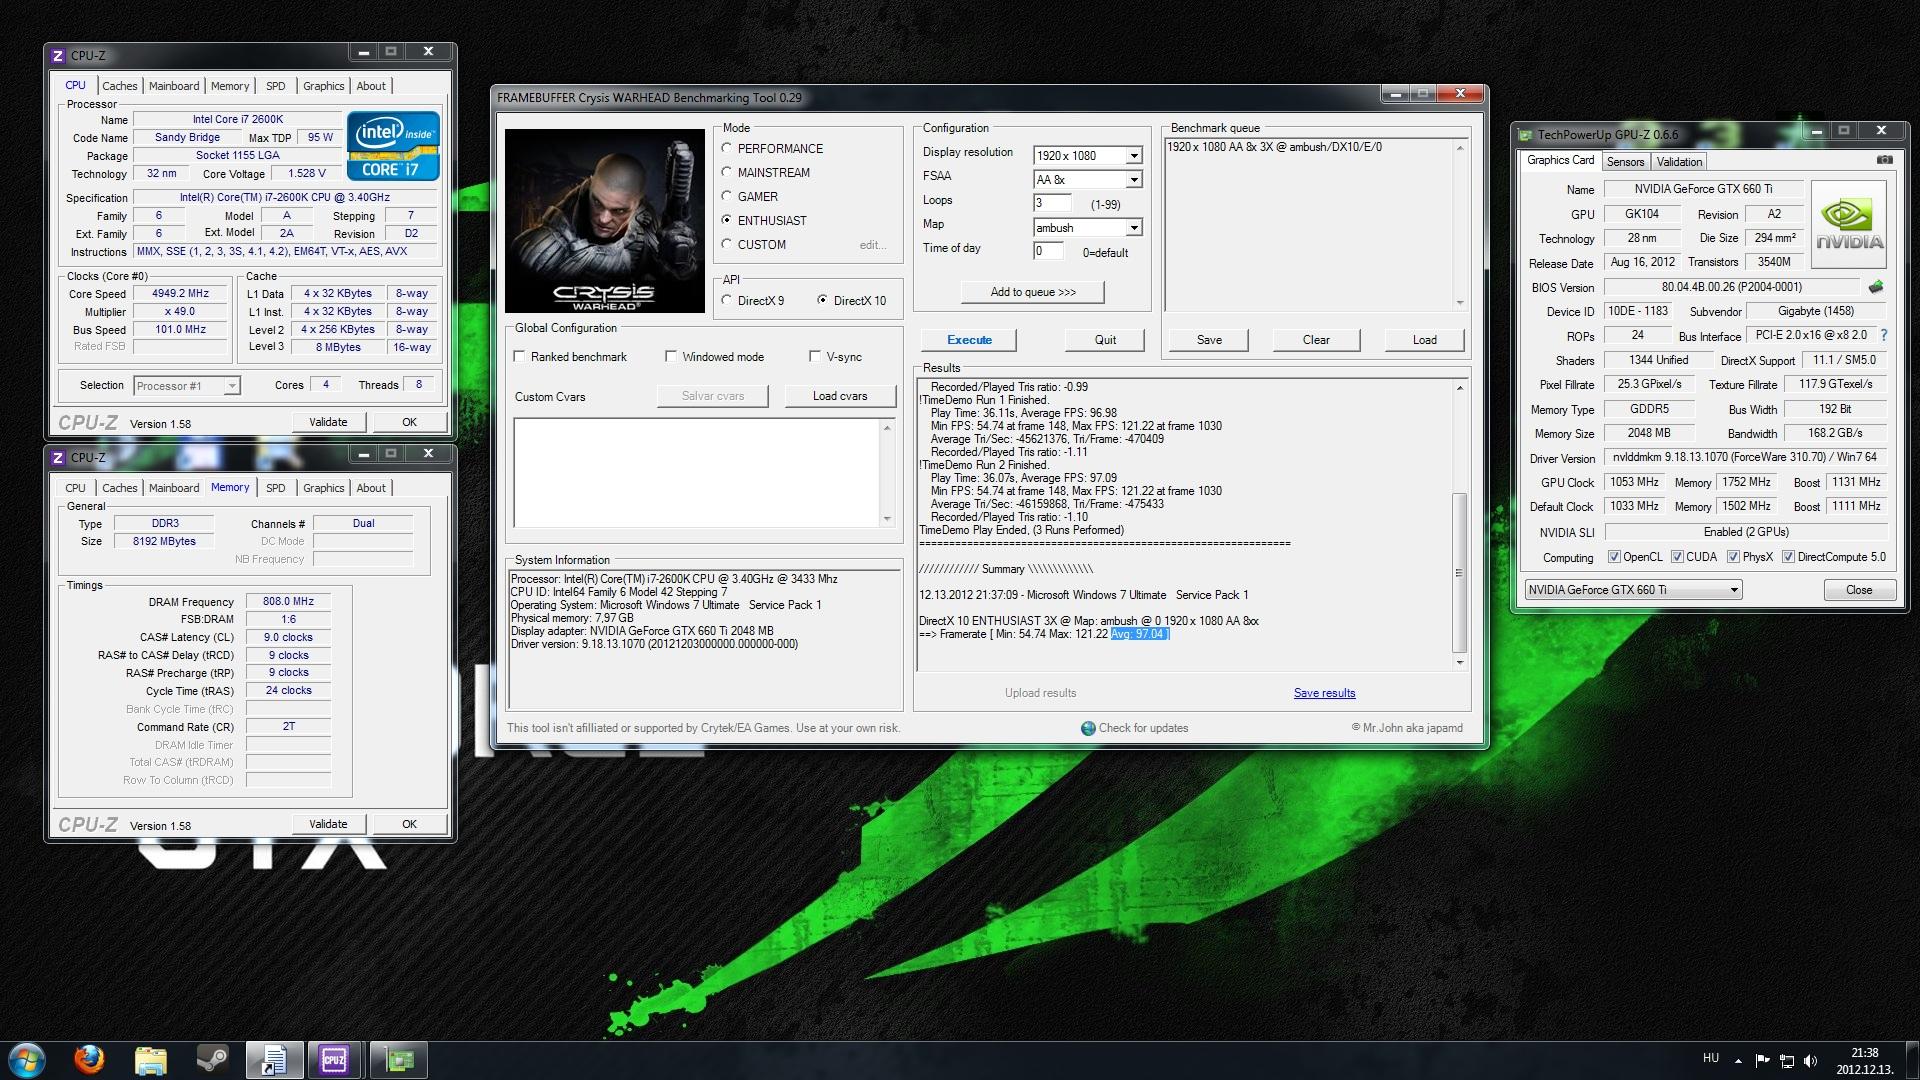The image size is (1920, 1080).
Task: Open the Caches tab in top CPU-Z
Action: [x=119, y=86]
